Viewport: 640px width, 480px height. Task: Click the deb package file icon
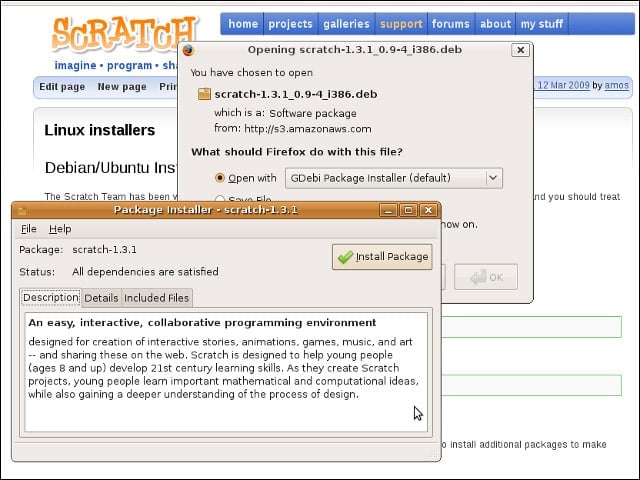pyautogui.click(x=204, y=94)
